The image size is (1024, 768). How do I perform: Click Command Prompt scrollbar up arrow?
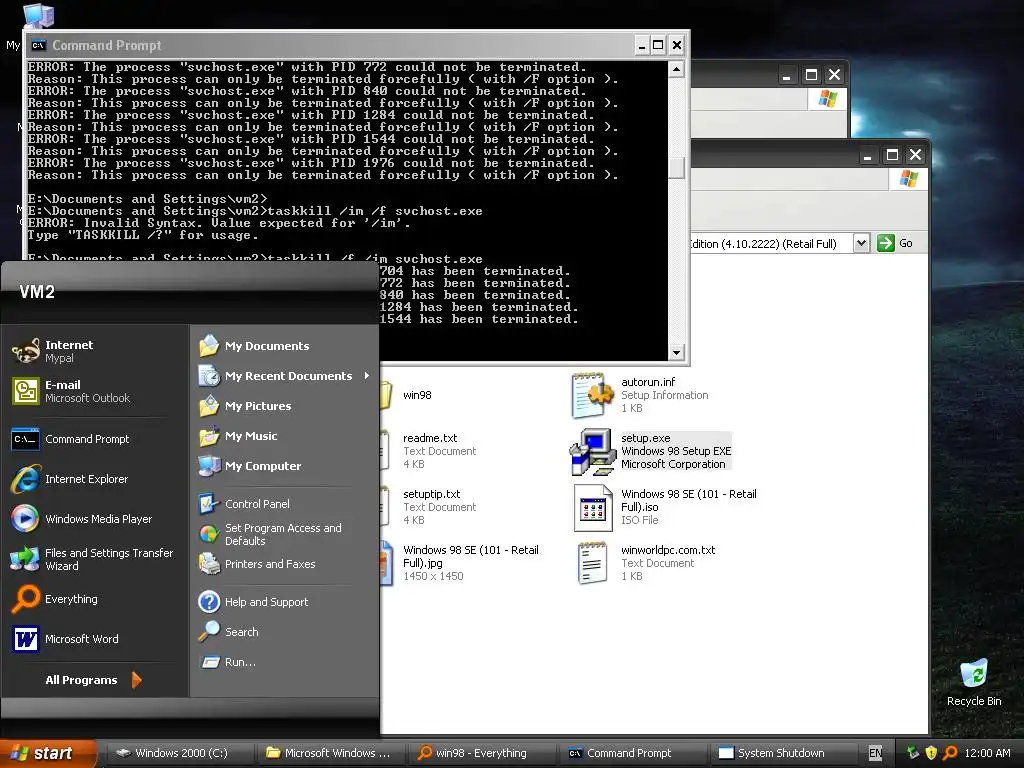(x=677, y=69)
